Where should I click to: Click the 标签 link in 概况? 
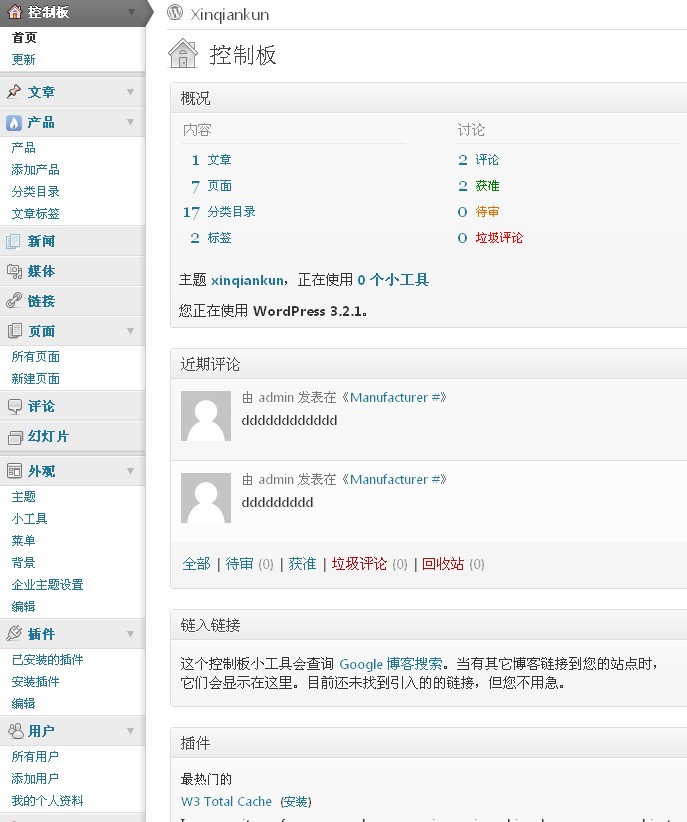click(x=219, y=238)
